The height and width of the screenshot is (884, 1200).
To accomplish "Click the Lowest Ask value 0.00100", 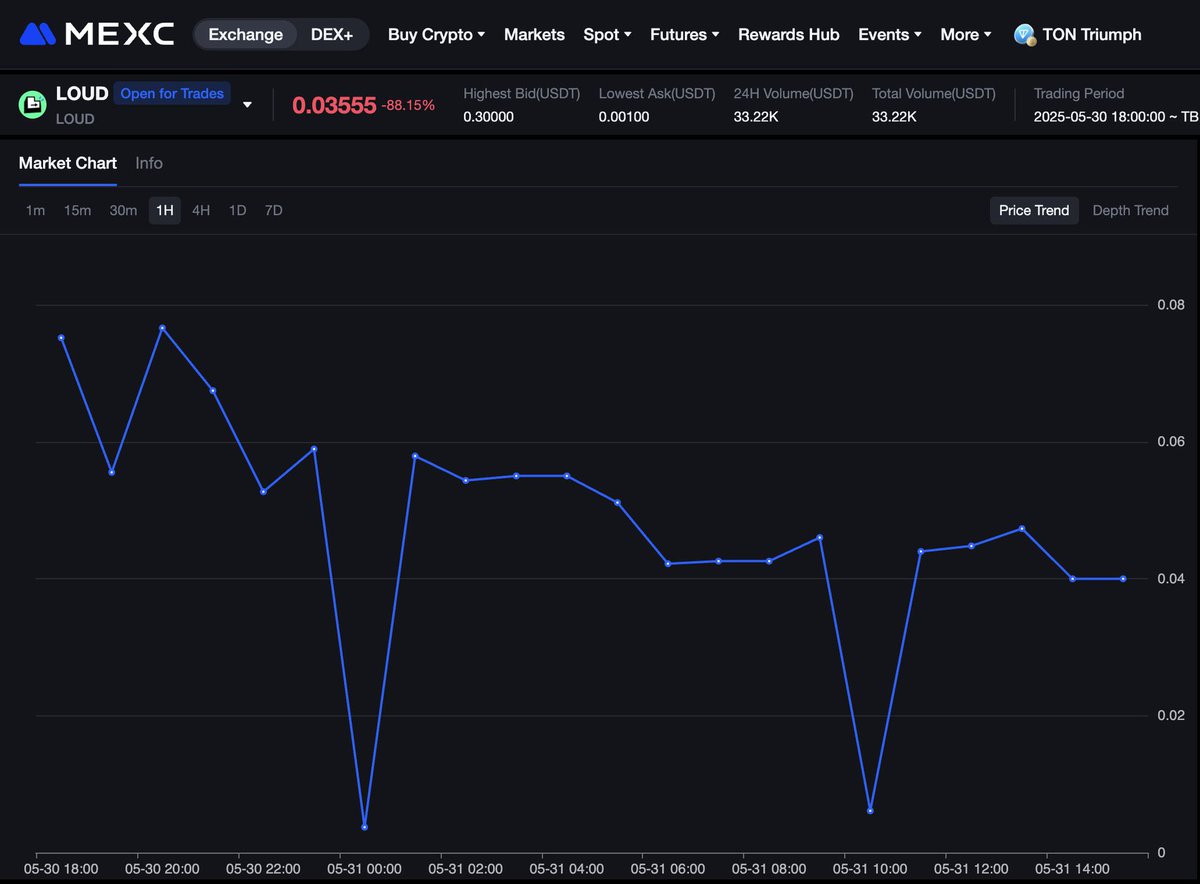I will 624,117.
